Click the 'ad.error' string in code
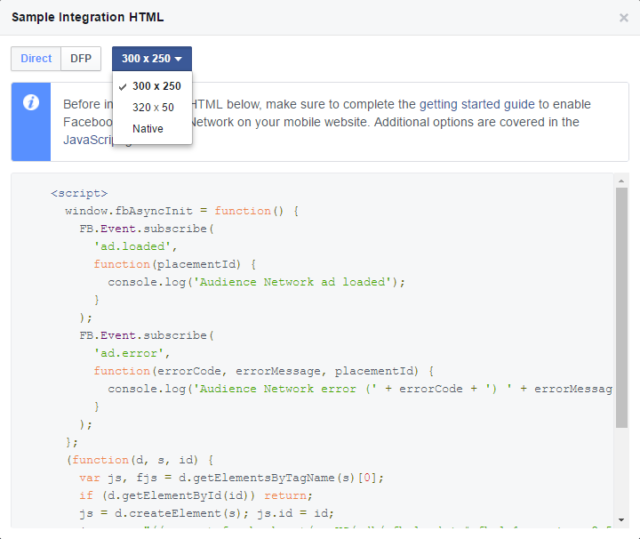The width and height of the screenshot is (640, 539). (x=131, y=353)
